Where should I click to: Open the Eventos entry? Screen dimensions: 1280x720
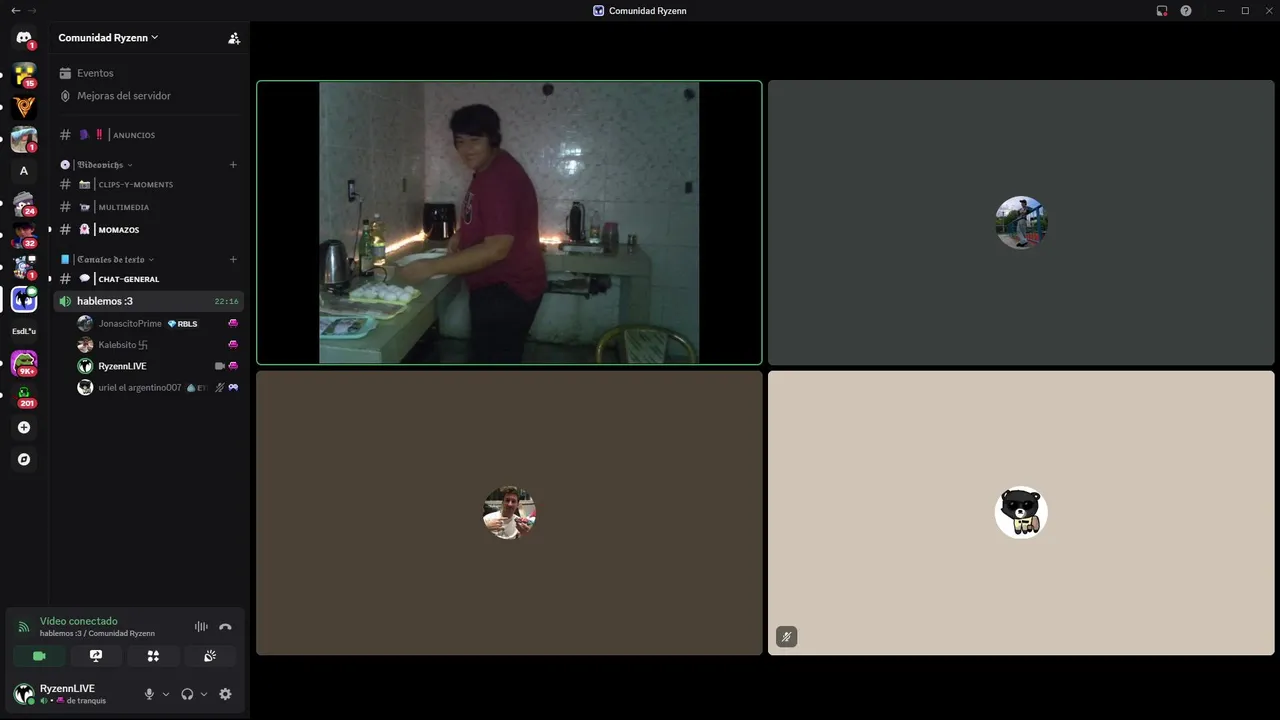148,73
